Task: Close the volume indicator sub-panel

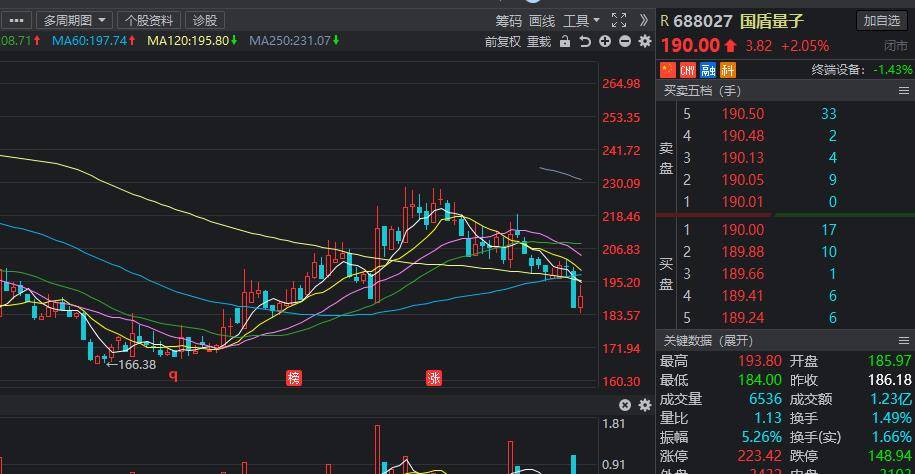Action: (x=625, y=405)
